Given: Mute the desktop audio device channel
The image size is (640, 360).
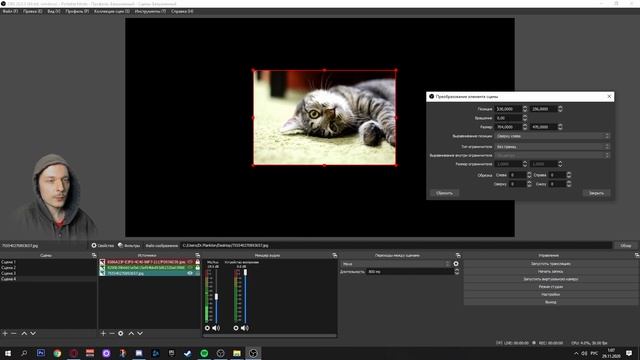Looking at the screenshot, I should point(244,328).
